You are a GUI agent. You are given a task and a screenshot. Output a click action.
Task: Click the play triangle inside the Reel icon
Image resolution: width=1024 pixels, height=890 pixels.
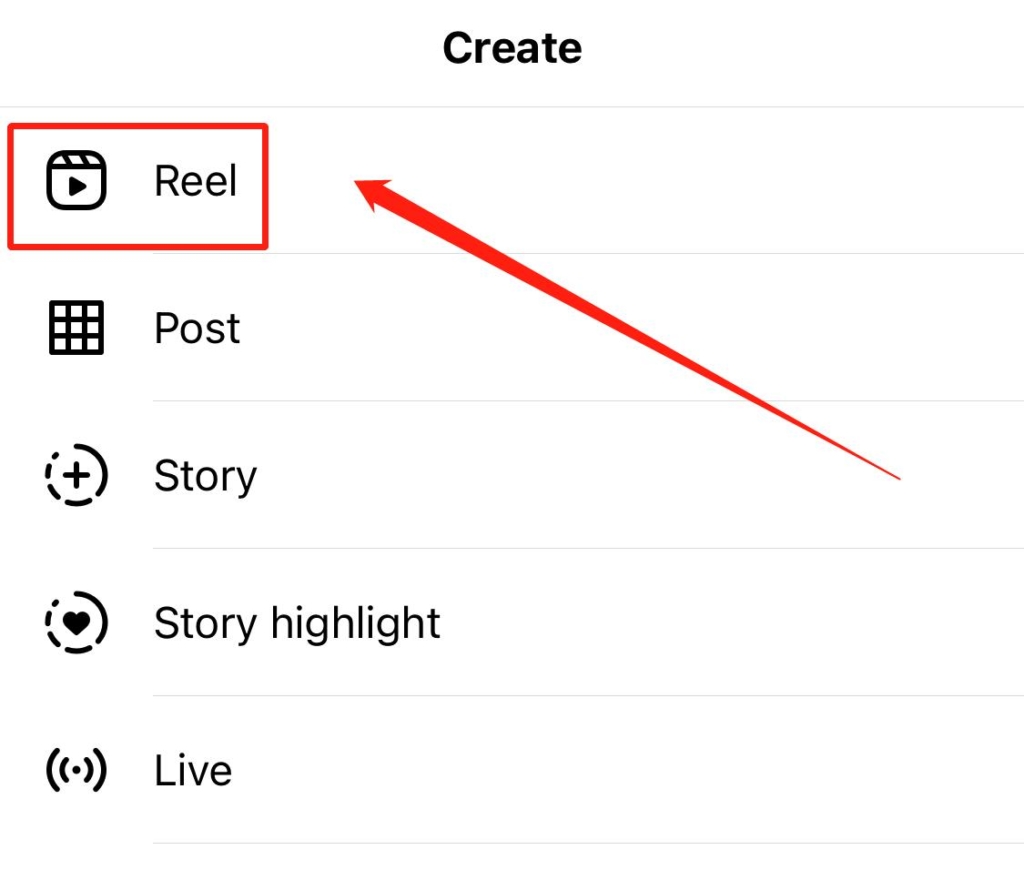point(78,186)
